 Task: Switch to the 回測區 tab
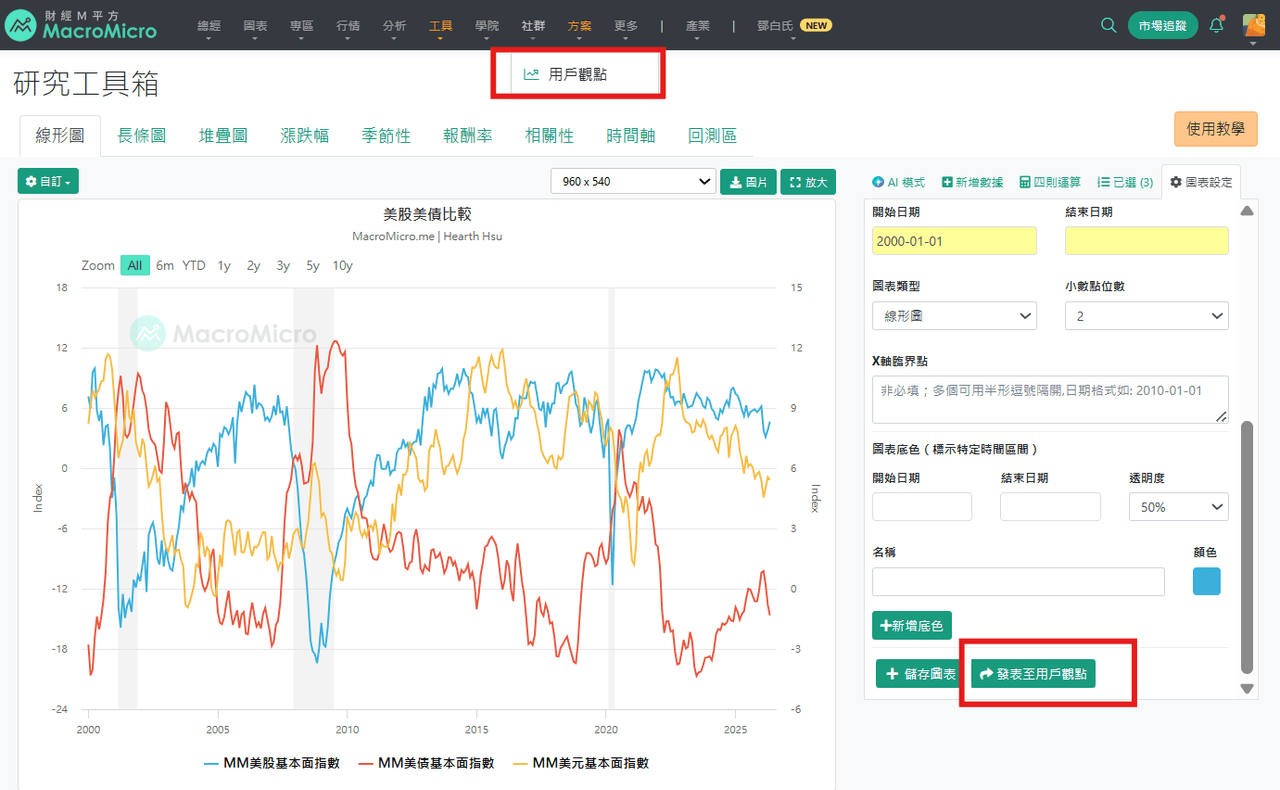click(713, 135)
